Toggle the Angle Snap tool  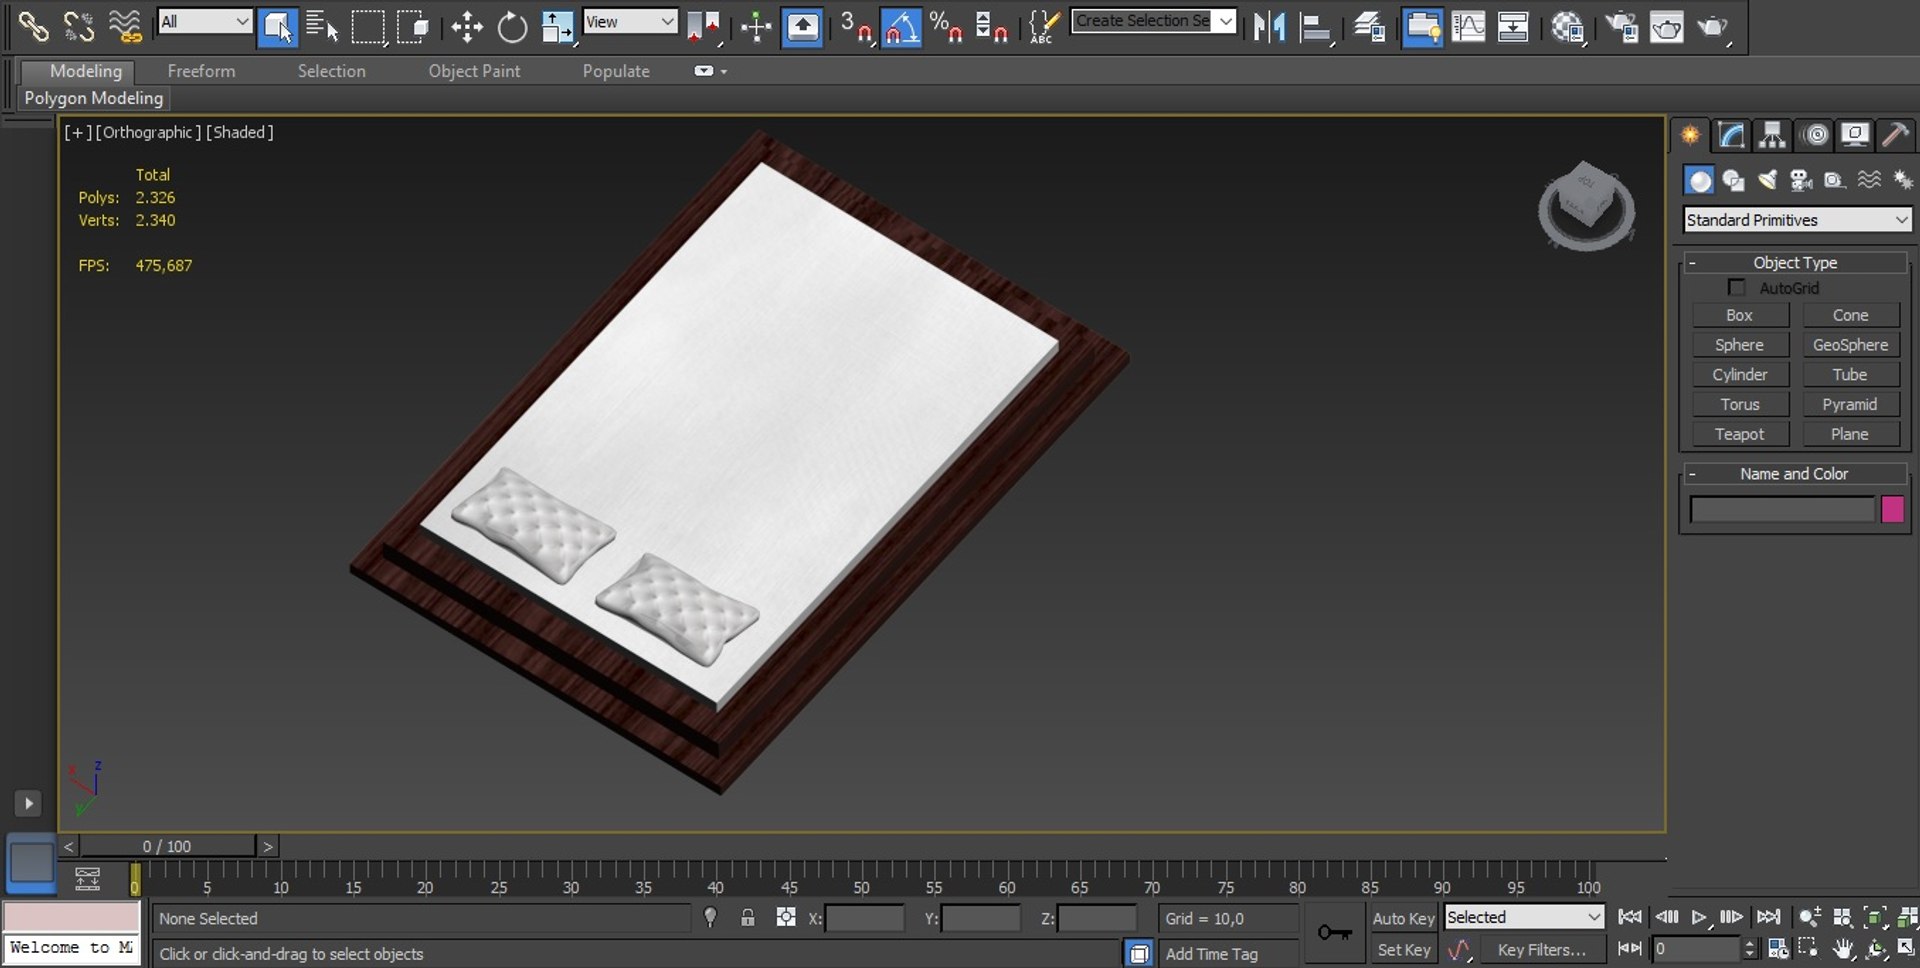(902, 27)
